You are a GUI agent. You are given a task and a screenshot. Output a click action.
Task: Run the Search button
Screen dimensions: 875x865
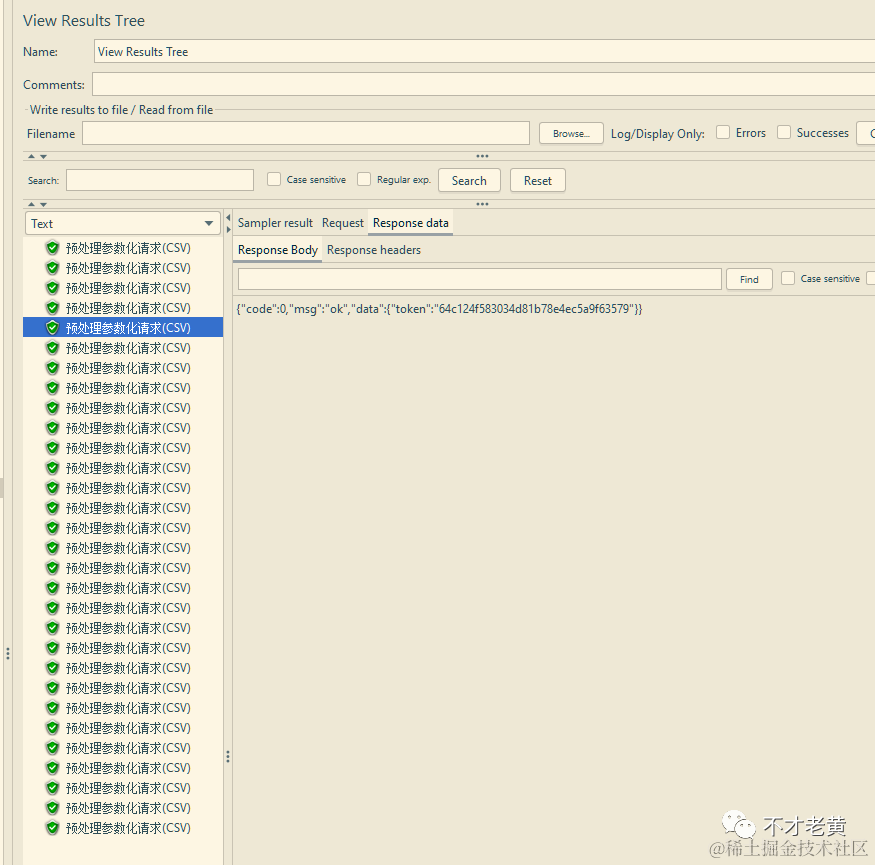[x=469, y=180]
